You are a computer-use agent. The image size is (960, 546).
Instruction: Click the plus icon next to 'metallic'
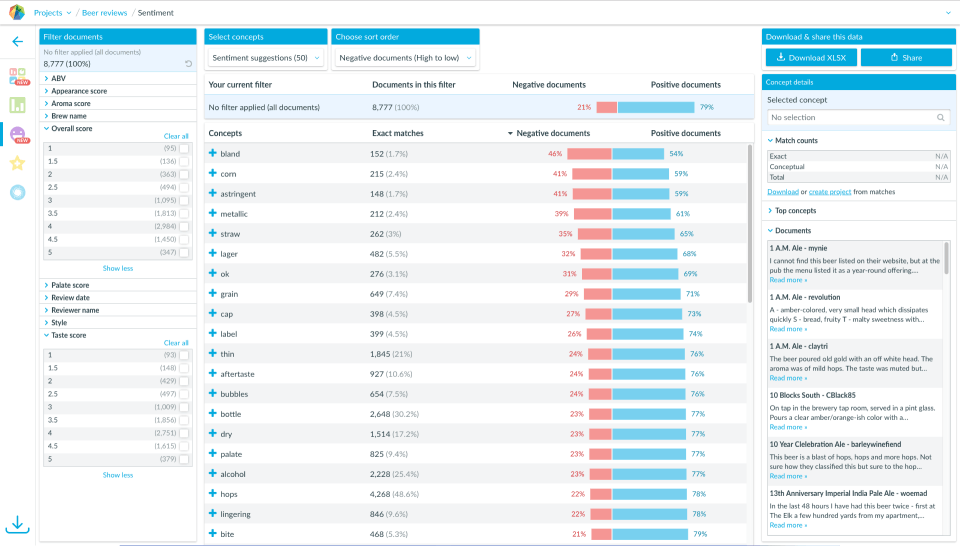[x=212, y=213]
